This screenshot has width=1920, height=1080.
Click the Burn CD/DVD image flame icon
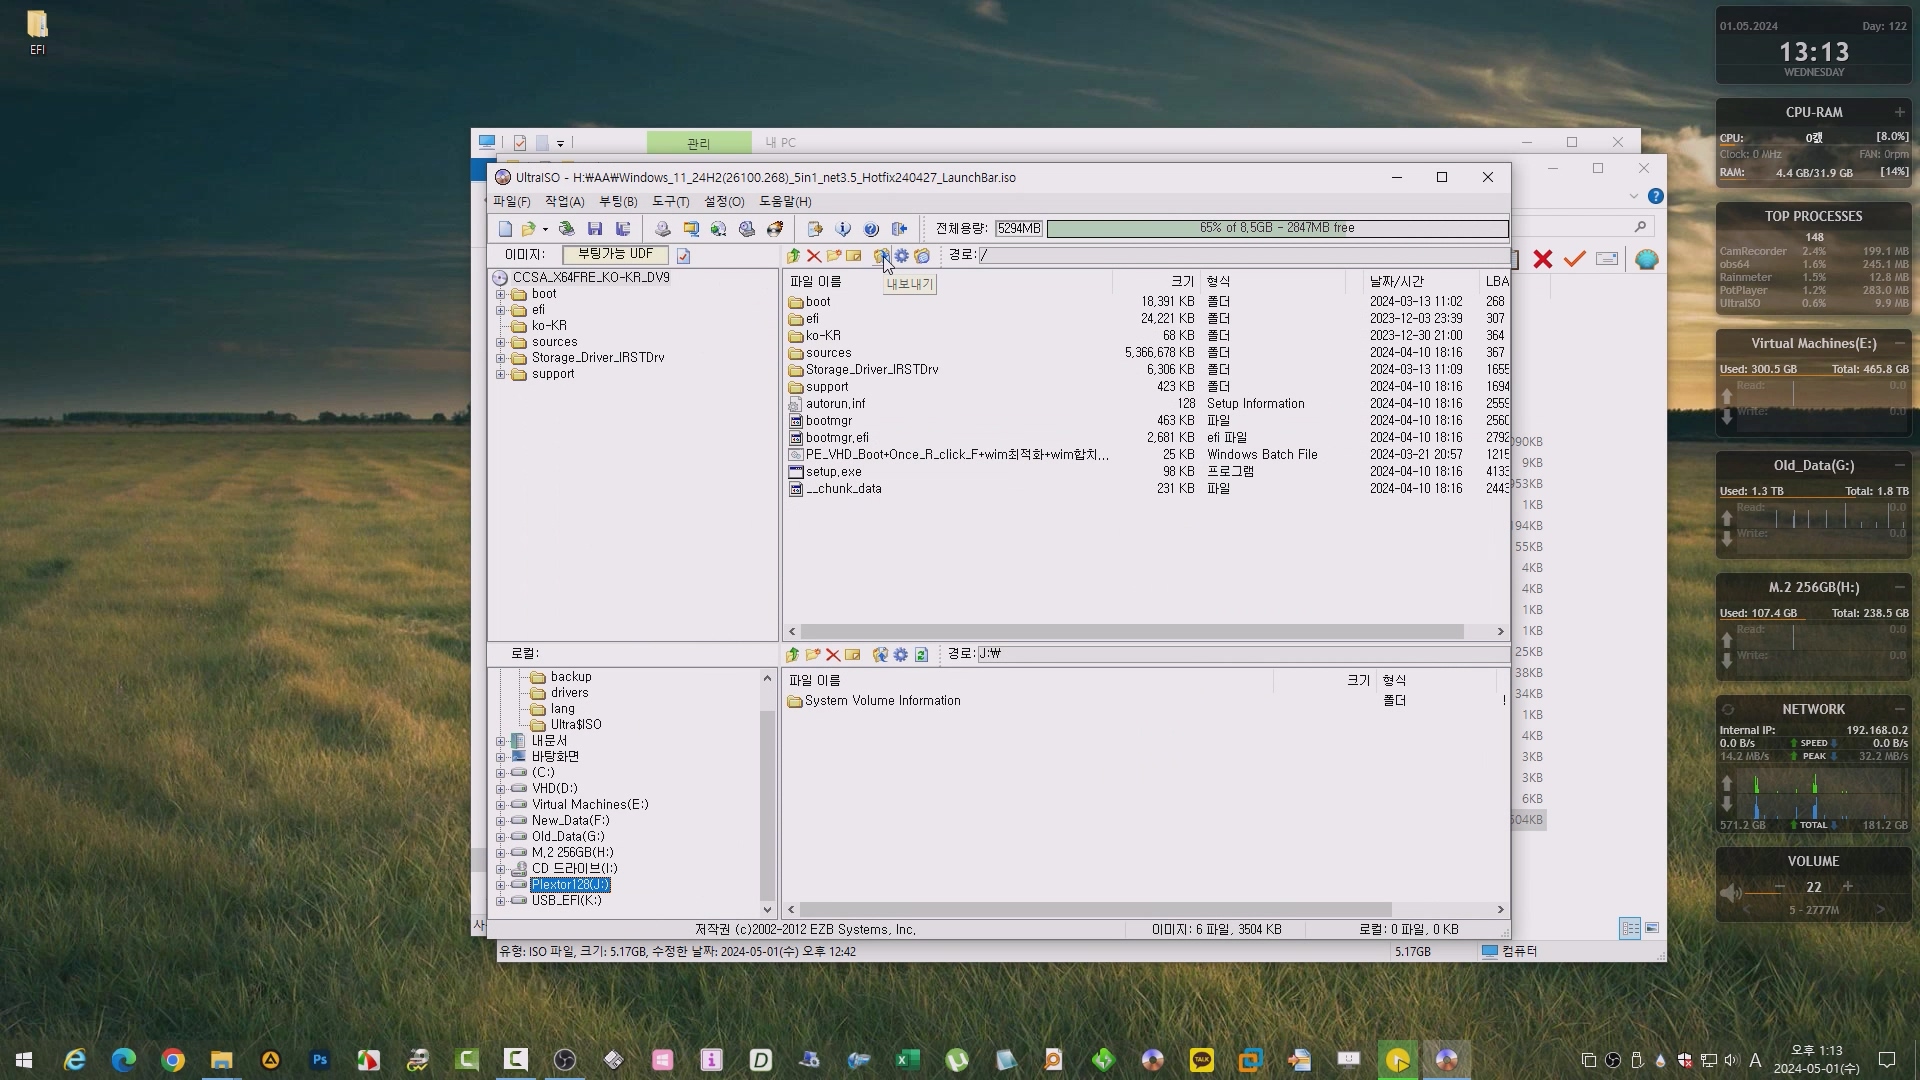pyautogui.click(x=775, y=229)
